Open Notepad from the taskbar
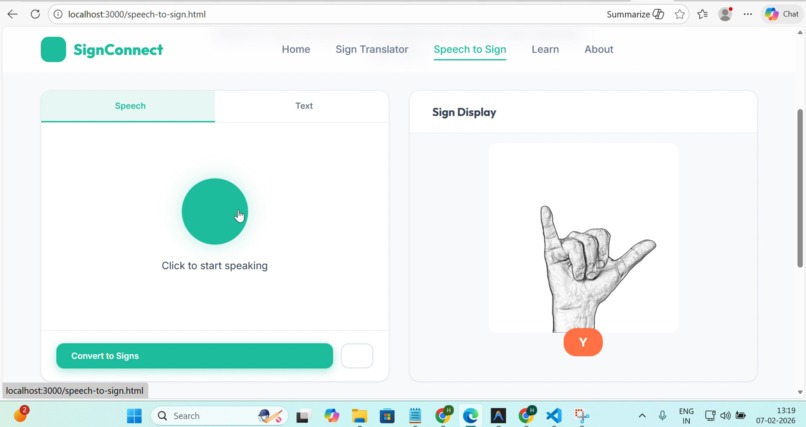The image size is (806, 427). pyautogui.click(x=415, y=416)
